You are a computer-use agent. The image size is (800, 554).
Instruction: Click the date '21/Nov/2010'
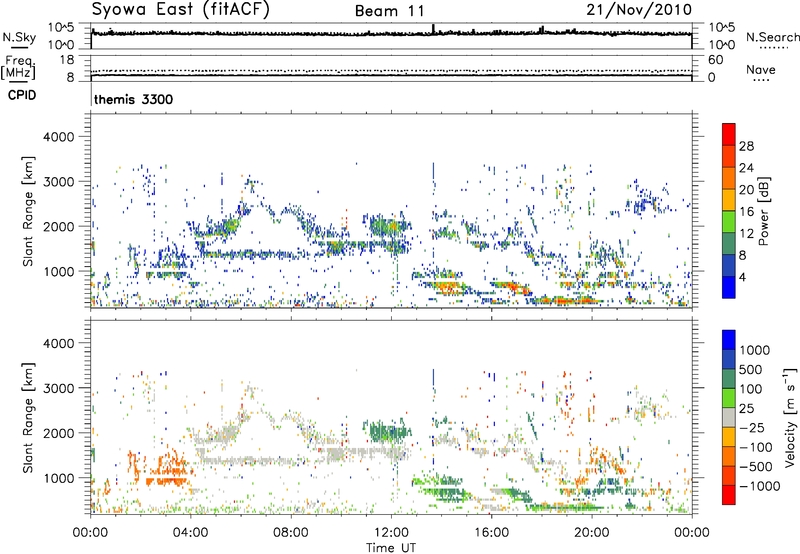639,10
